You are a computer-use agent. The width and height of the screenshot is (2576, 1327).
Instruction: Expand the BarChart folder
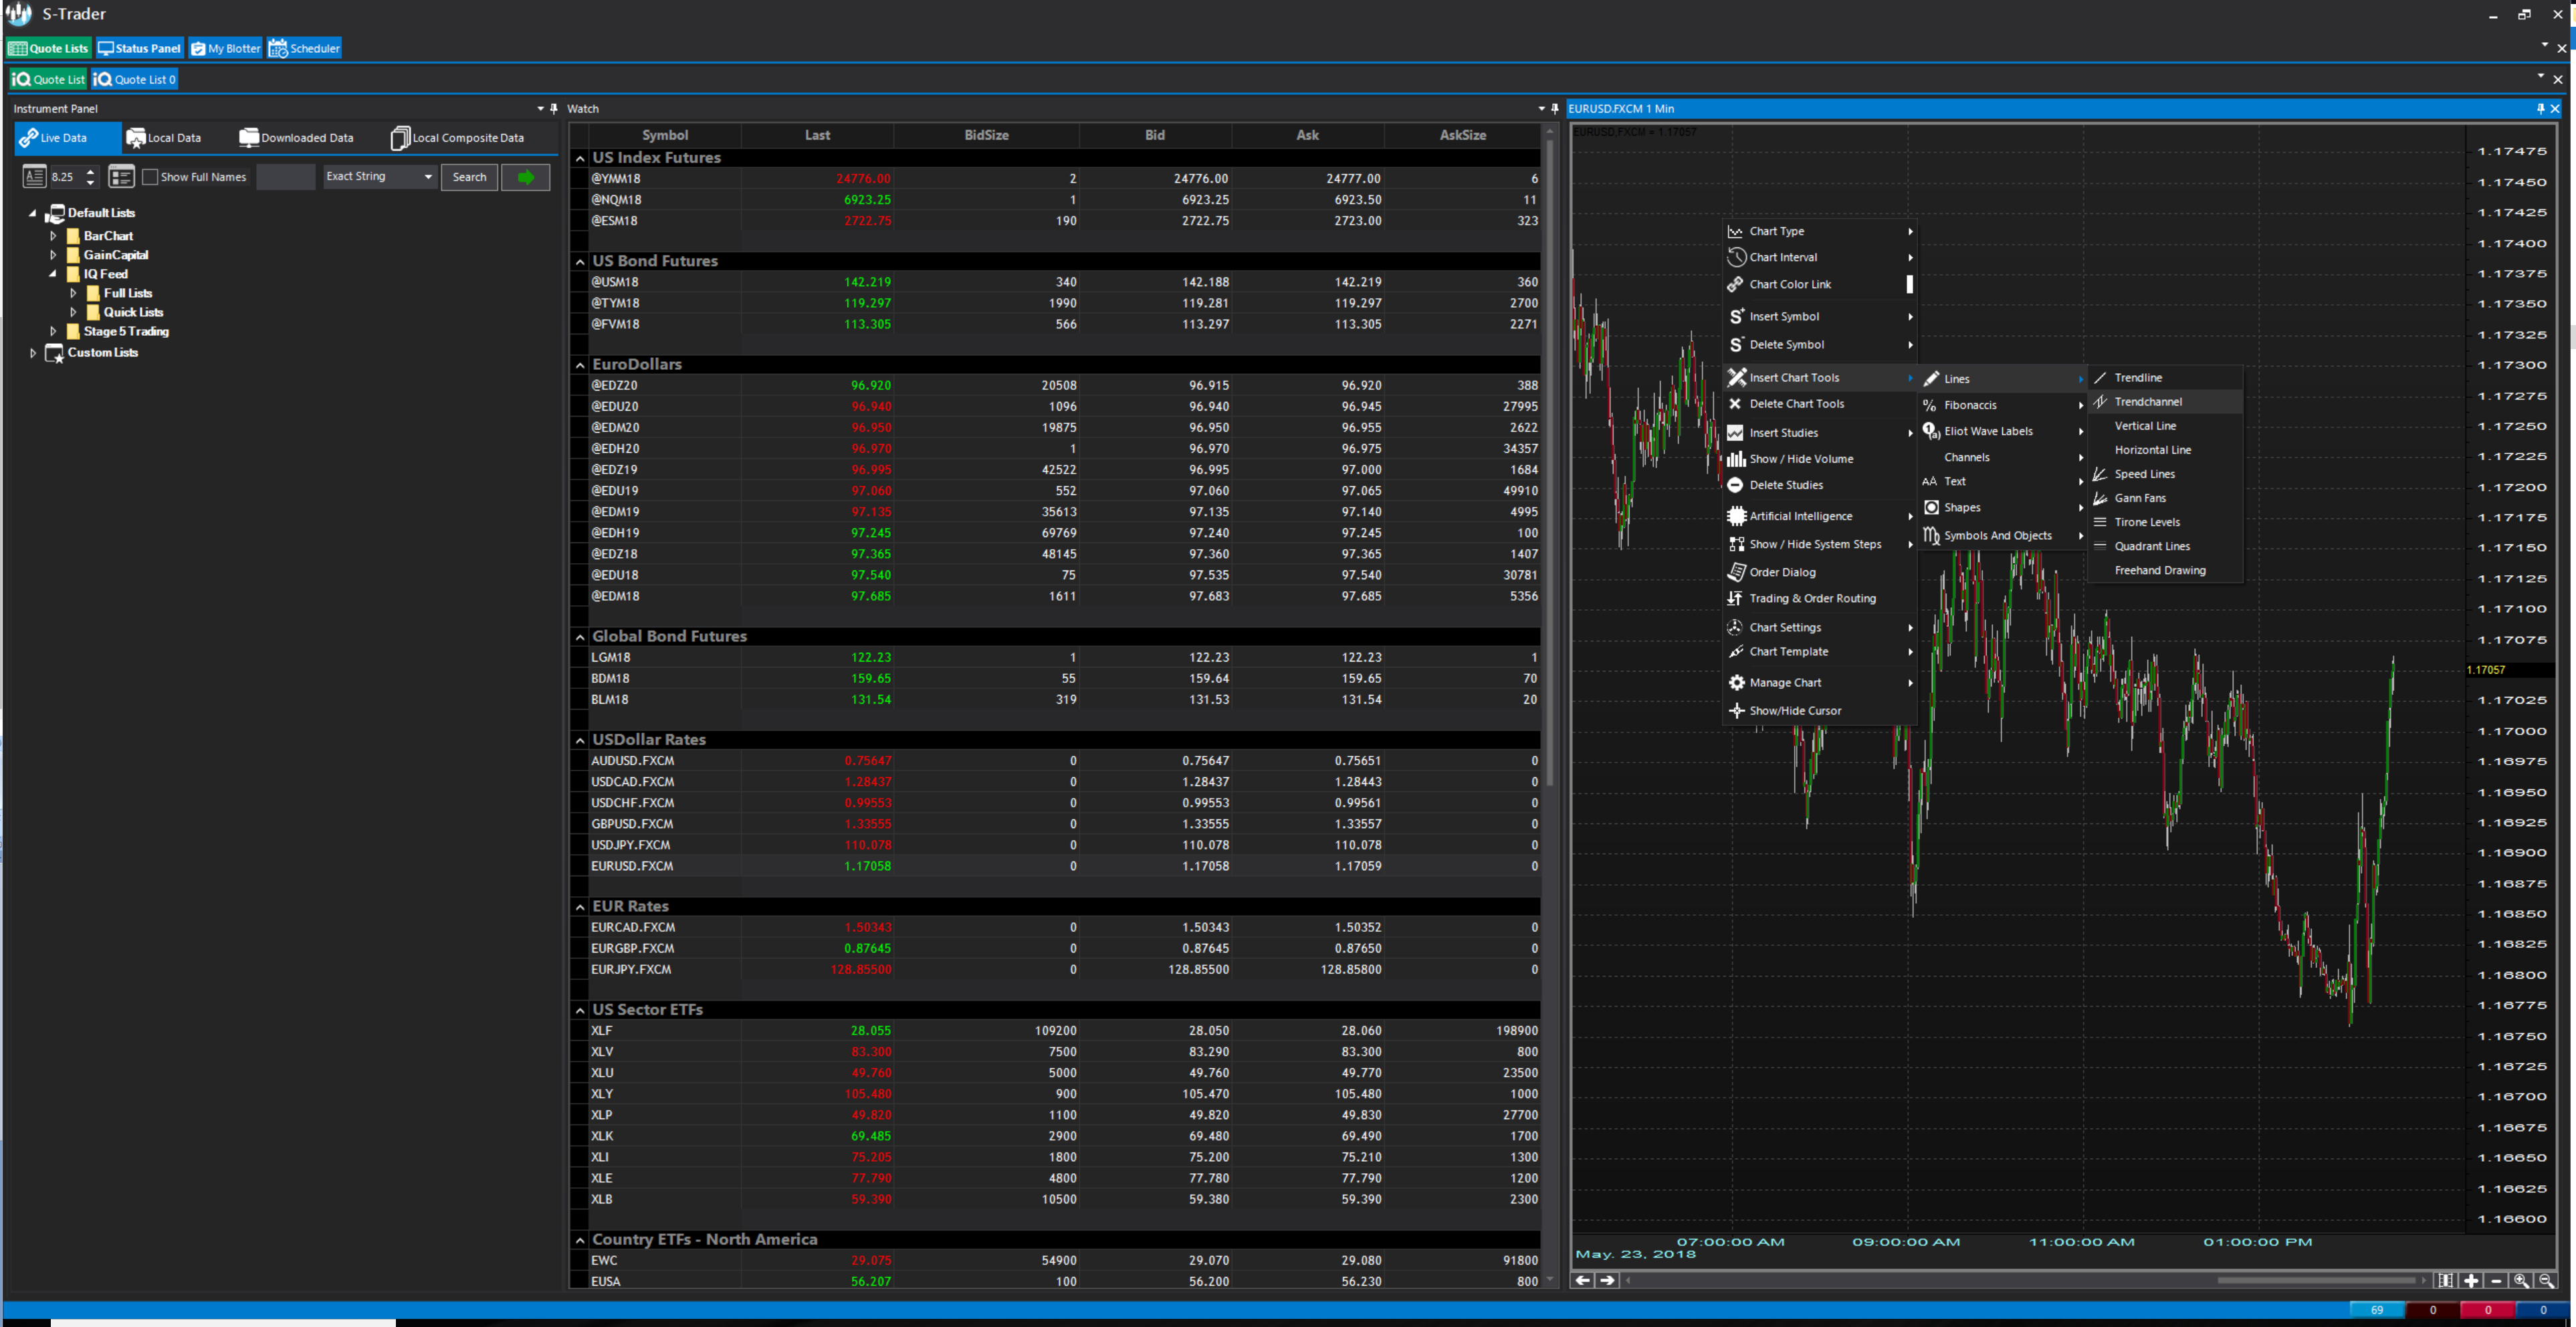(x=53, y=236)
